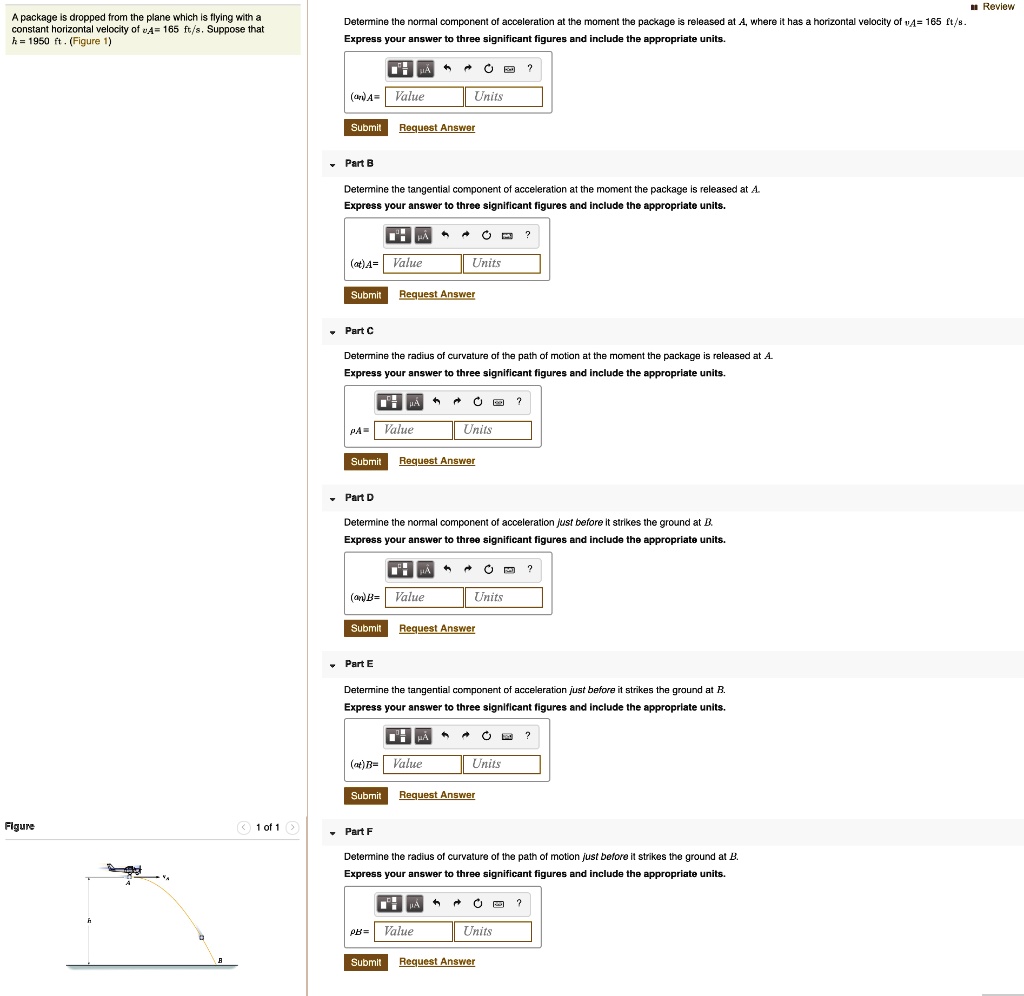Request Answer for Part C
The width and height of the screenshot is (1024, 996).
437,461
